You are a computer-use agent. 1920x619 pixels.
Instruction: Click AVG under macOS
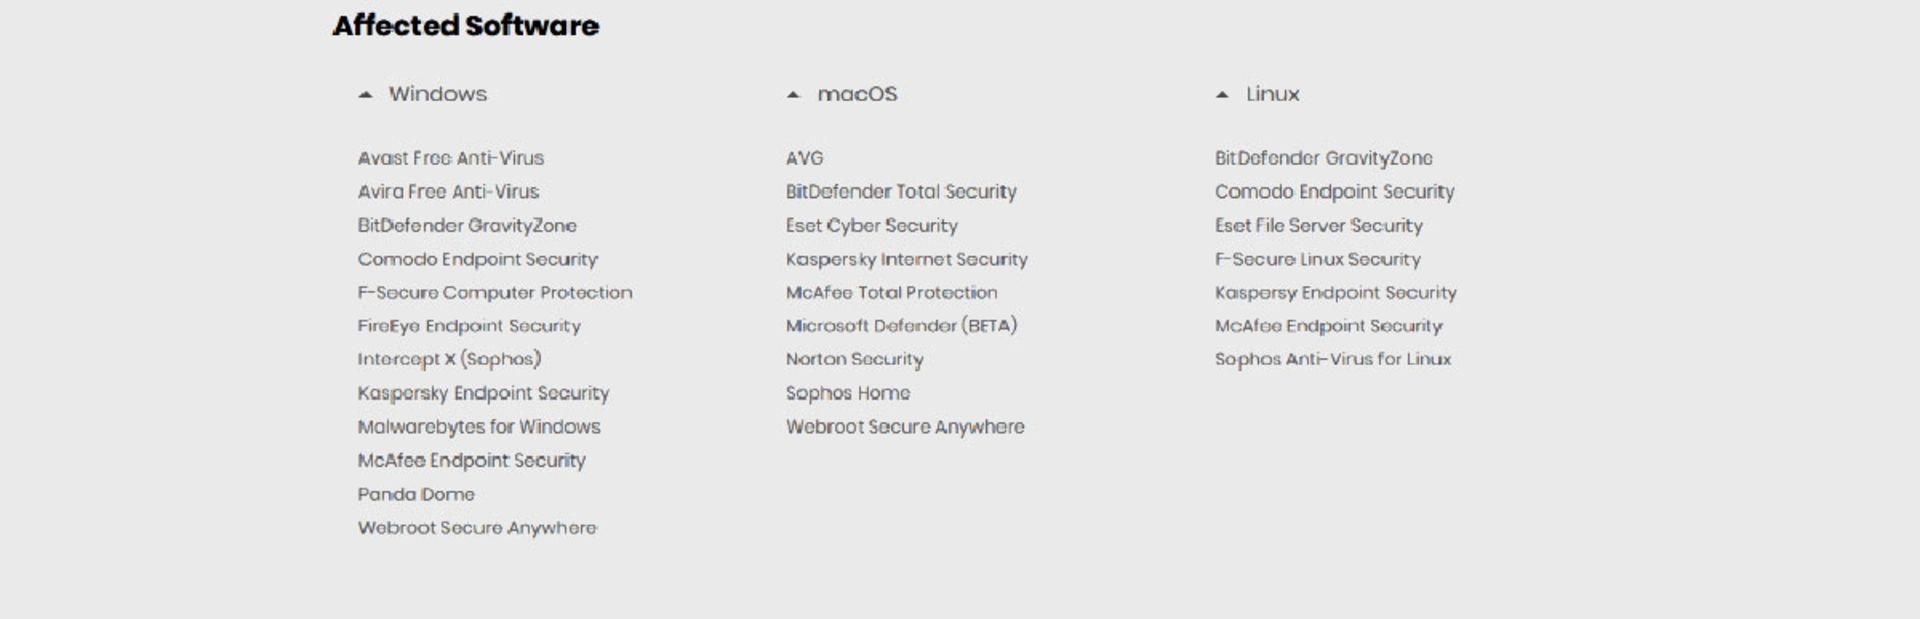click(805, 158)
